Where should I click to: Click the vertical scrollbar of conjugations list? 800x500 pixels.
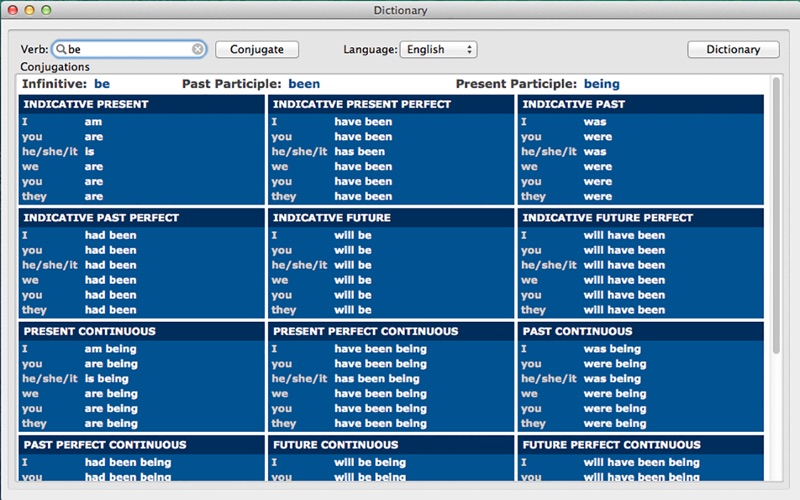(x=776, y=215)
